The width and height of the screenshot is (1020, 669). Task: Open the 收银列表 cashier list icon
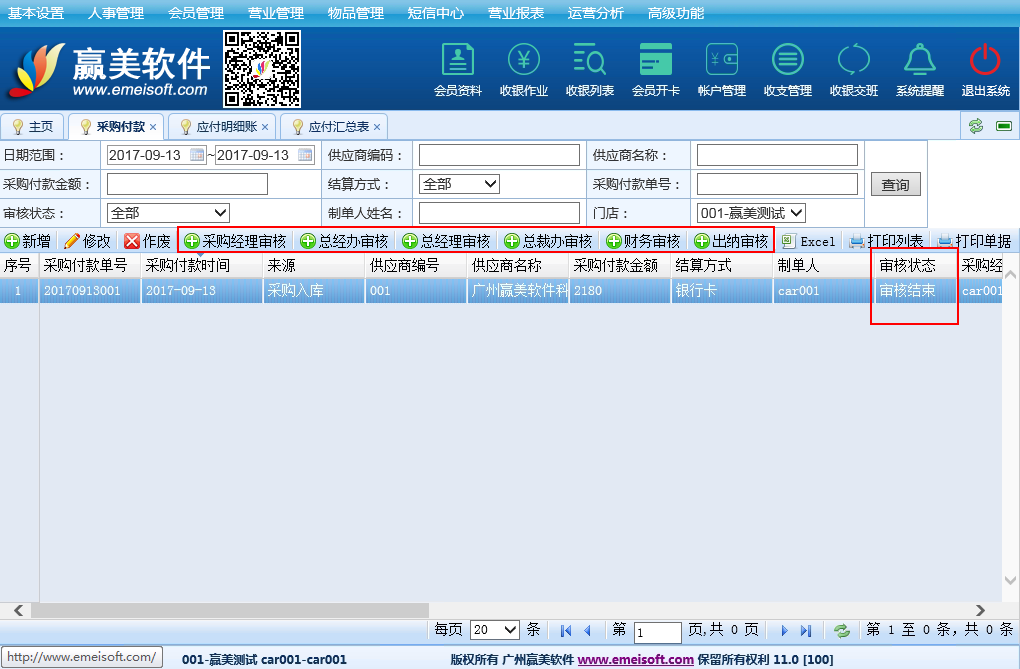tap(589, 61)
